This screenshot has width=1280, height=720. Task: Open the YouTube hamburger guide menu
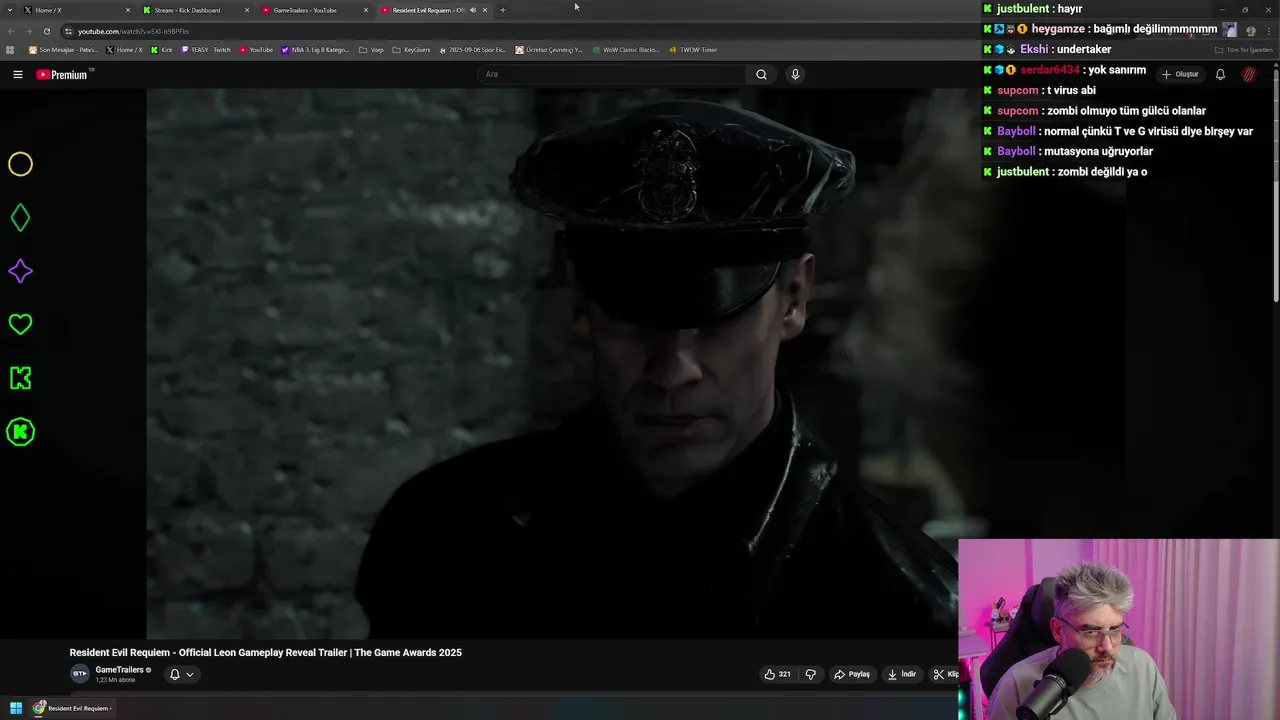point(17,74)
